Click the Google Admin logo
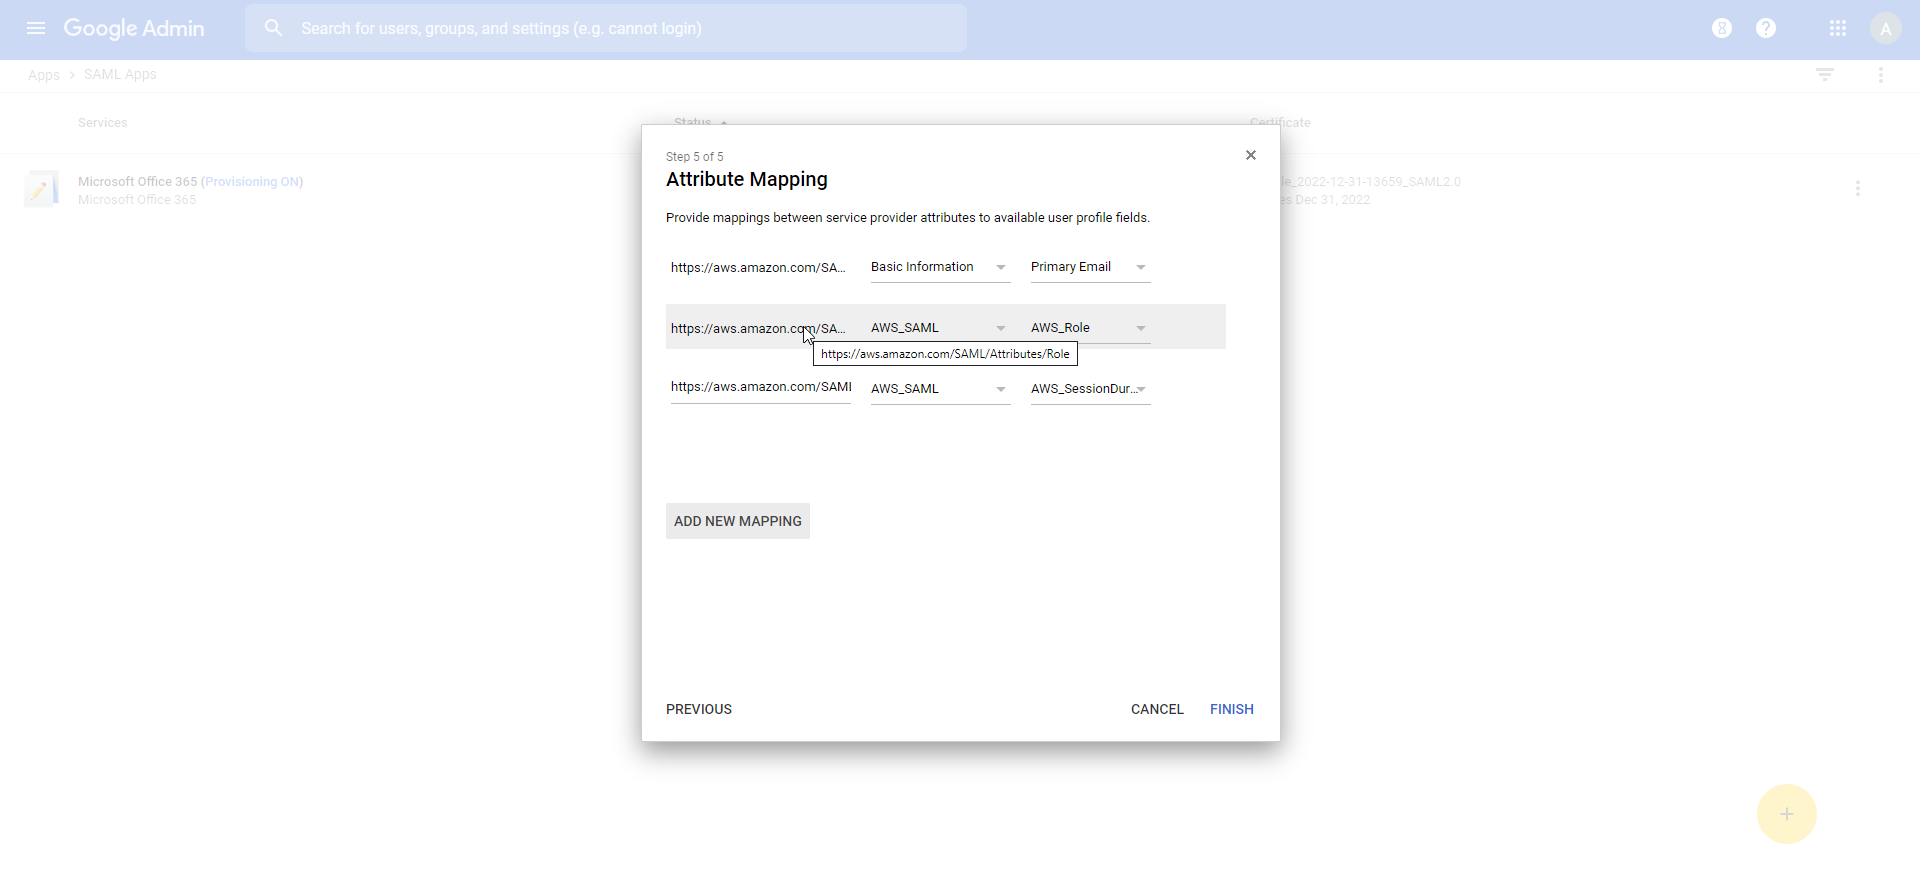Image resolution: width=1920 pixels, height=874 pixels. [x=134, y=28]
